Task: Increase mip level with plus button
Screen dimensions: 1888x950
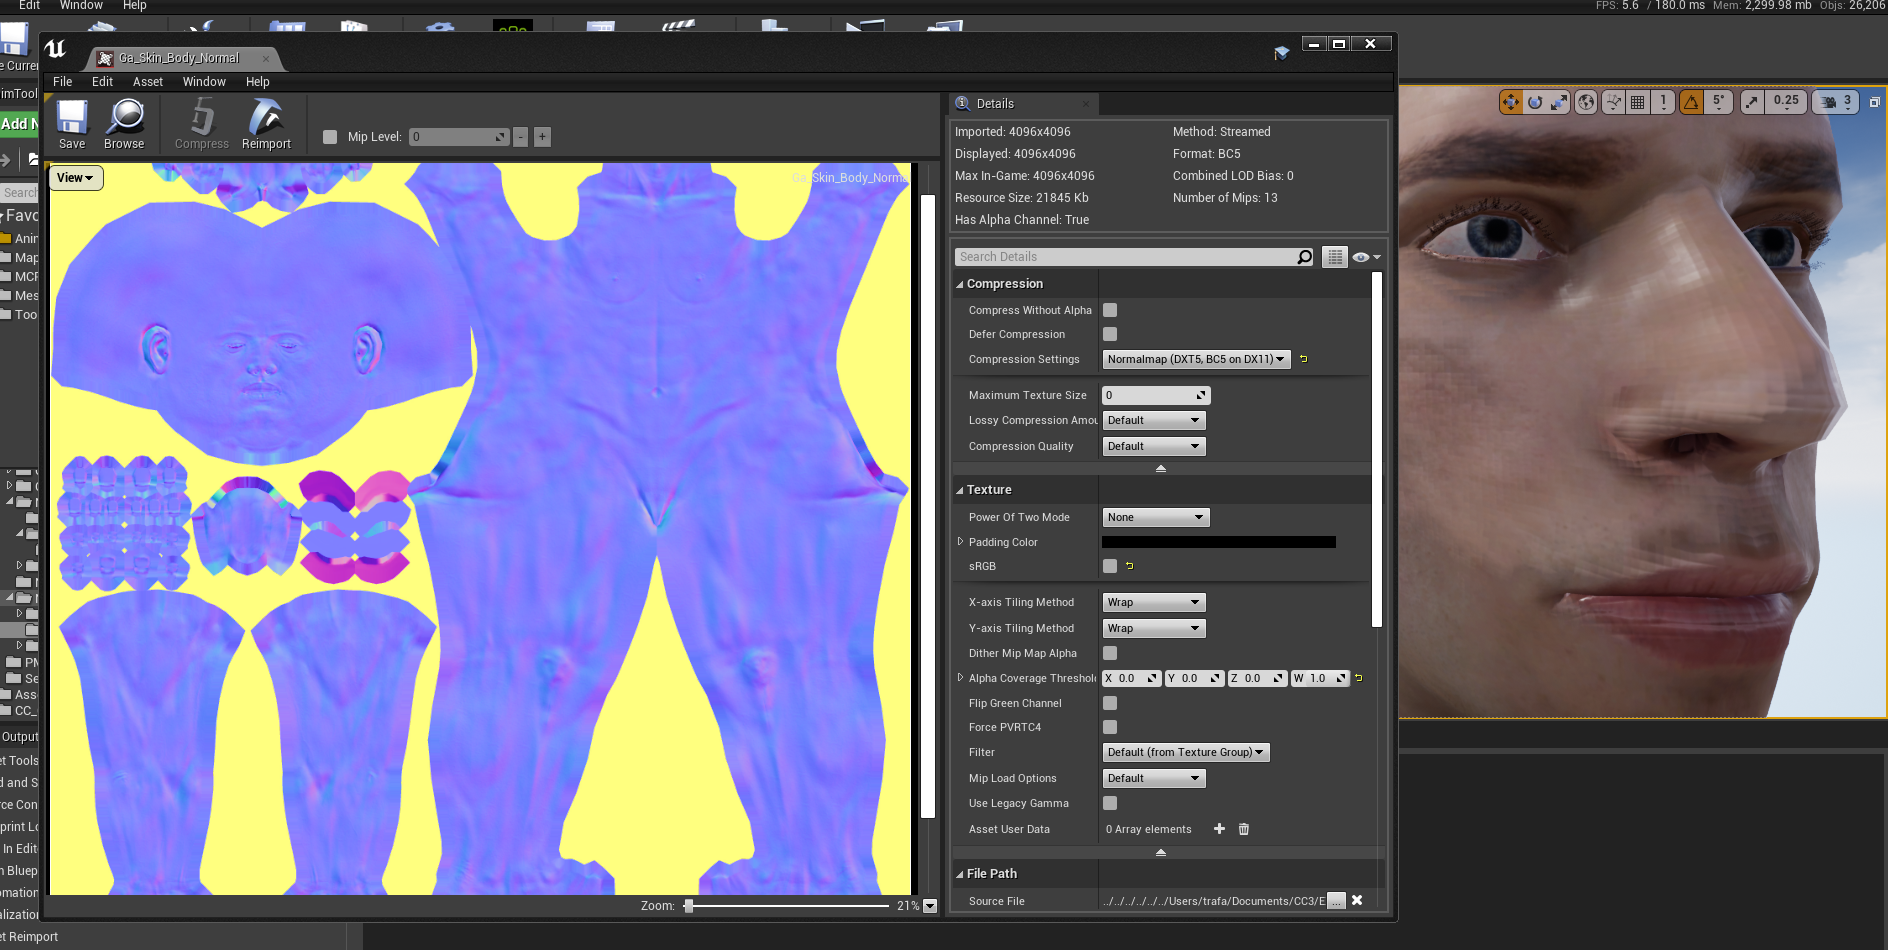Action: [542, 137]
